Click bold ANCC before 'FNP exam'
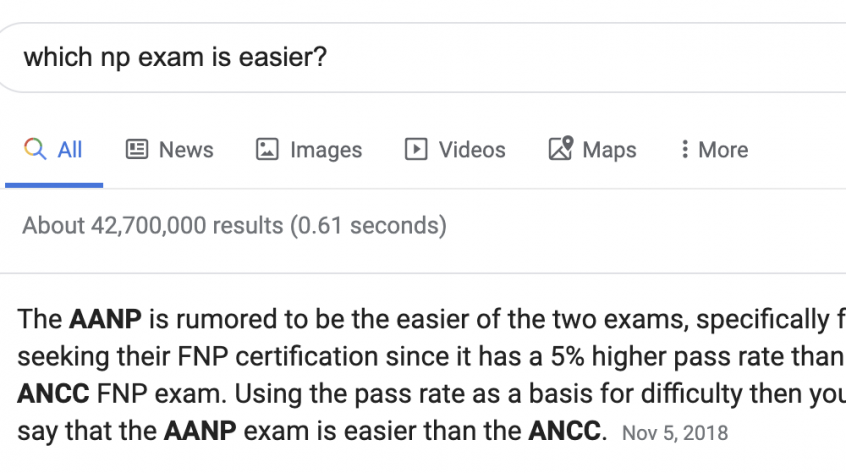 point(53,394)
